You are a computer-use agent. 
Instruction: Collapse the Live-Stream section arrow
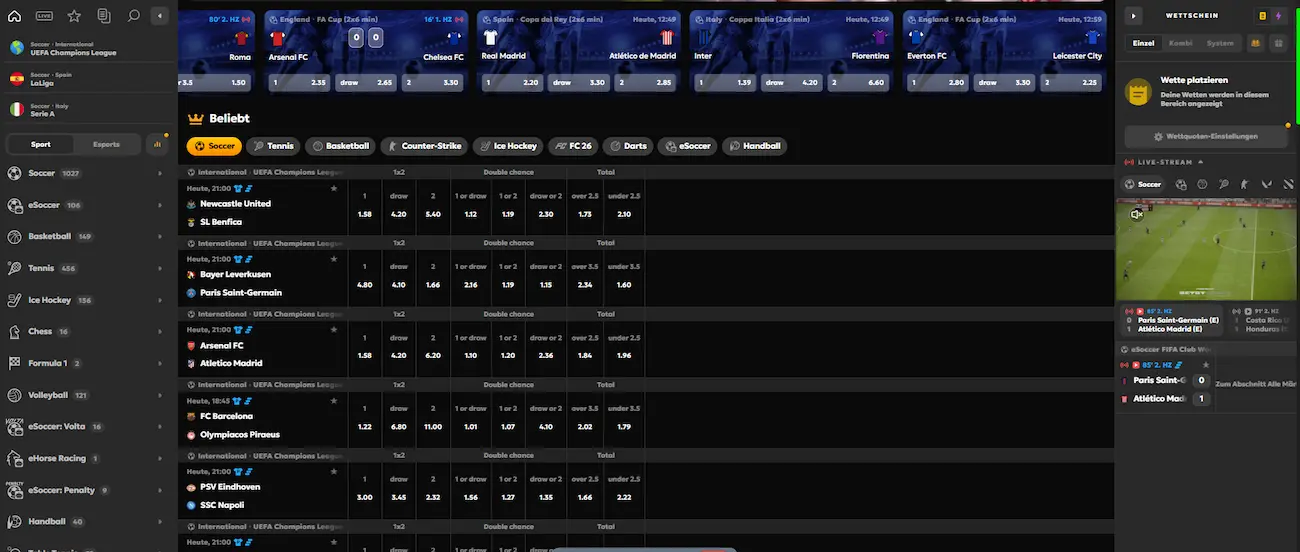1201,162
